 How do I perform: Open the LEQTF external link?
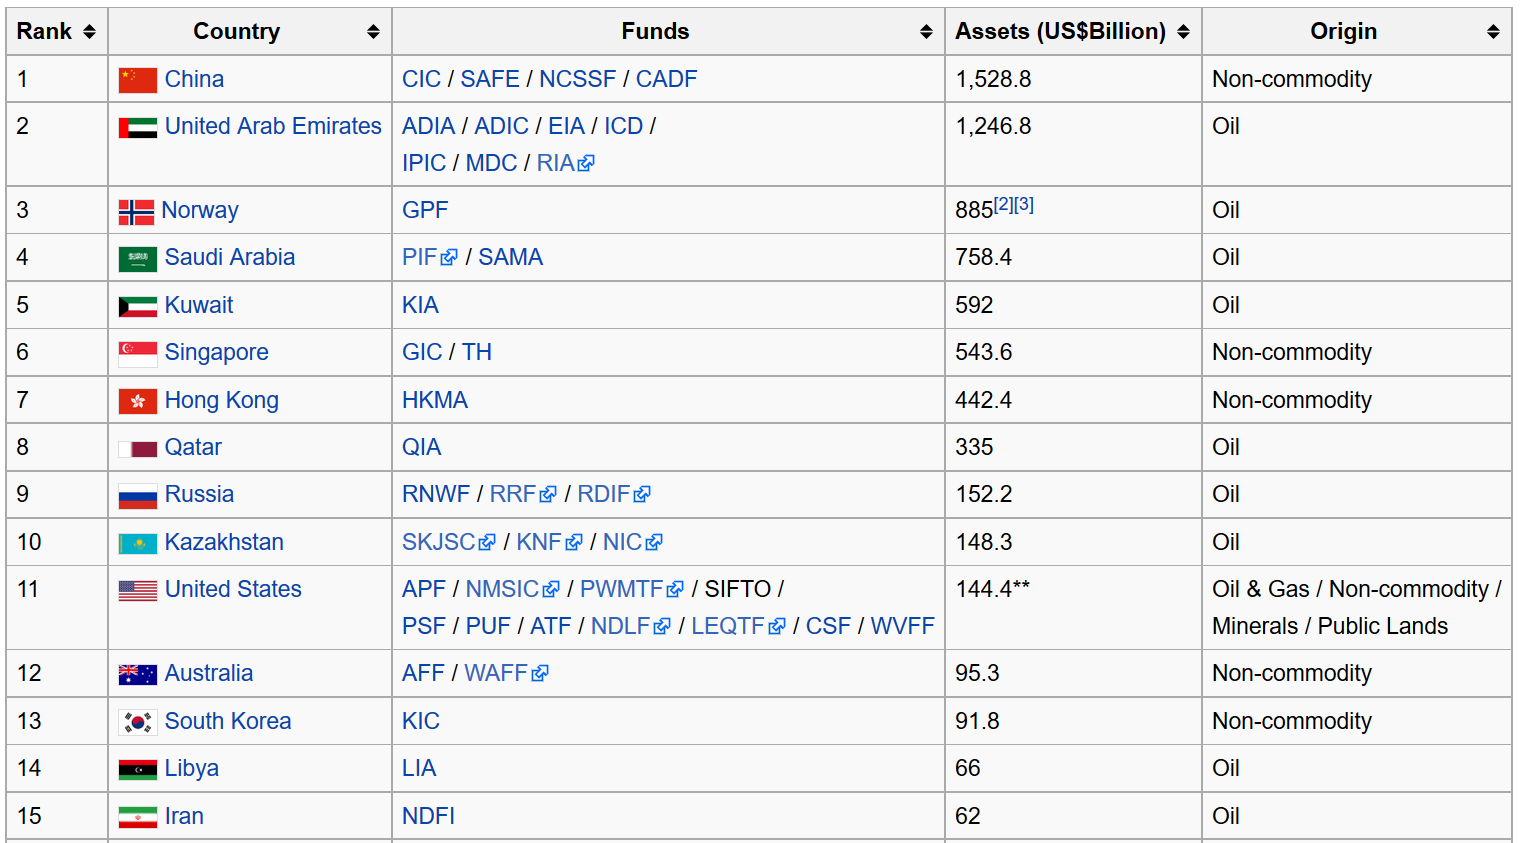pos(739,626)
